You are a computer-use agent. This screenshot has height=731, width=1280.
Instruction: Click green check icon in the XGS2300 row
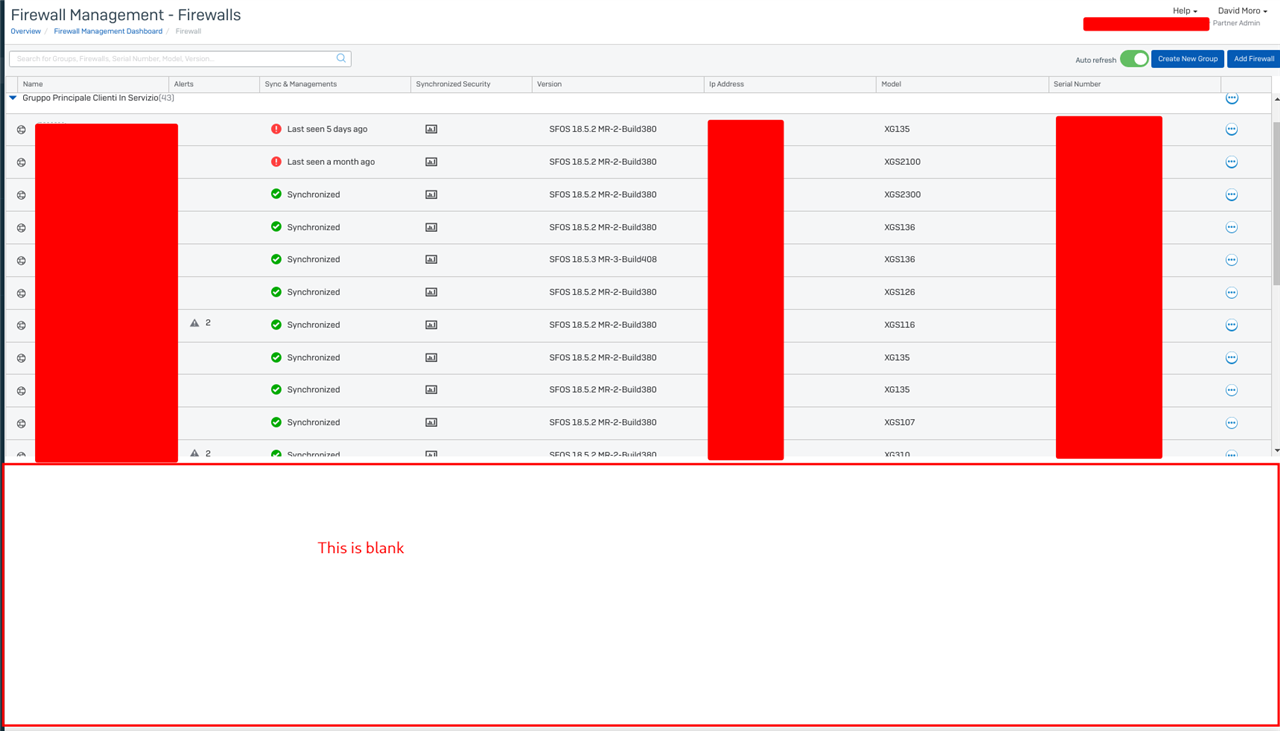pos(276,194)
